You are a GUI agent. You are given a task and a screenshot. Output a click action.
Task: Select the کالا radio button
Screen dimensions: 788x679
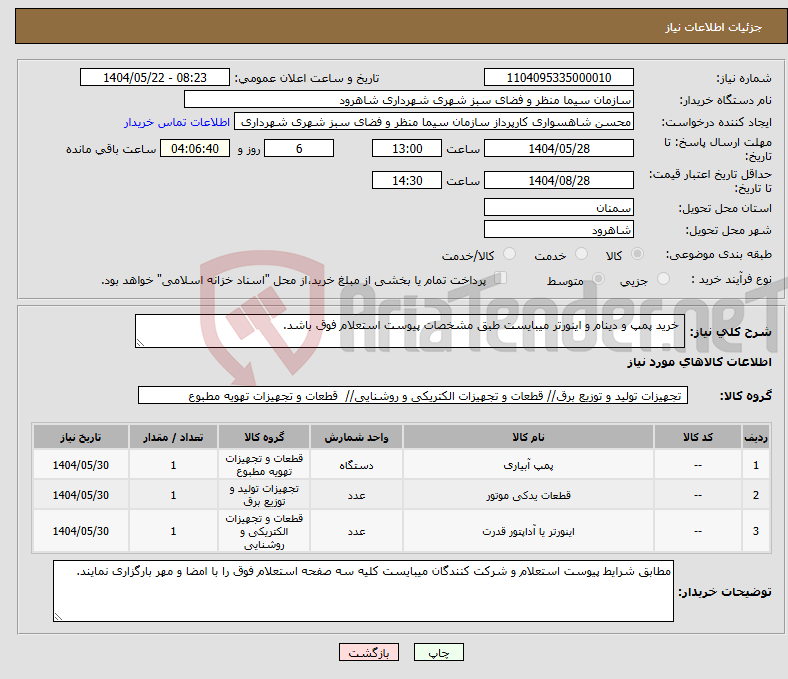pyautogui.click(x=638, y=256)
